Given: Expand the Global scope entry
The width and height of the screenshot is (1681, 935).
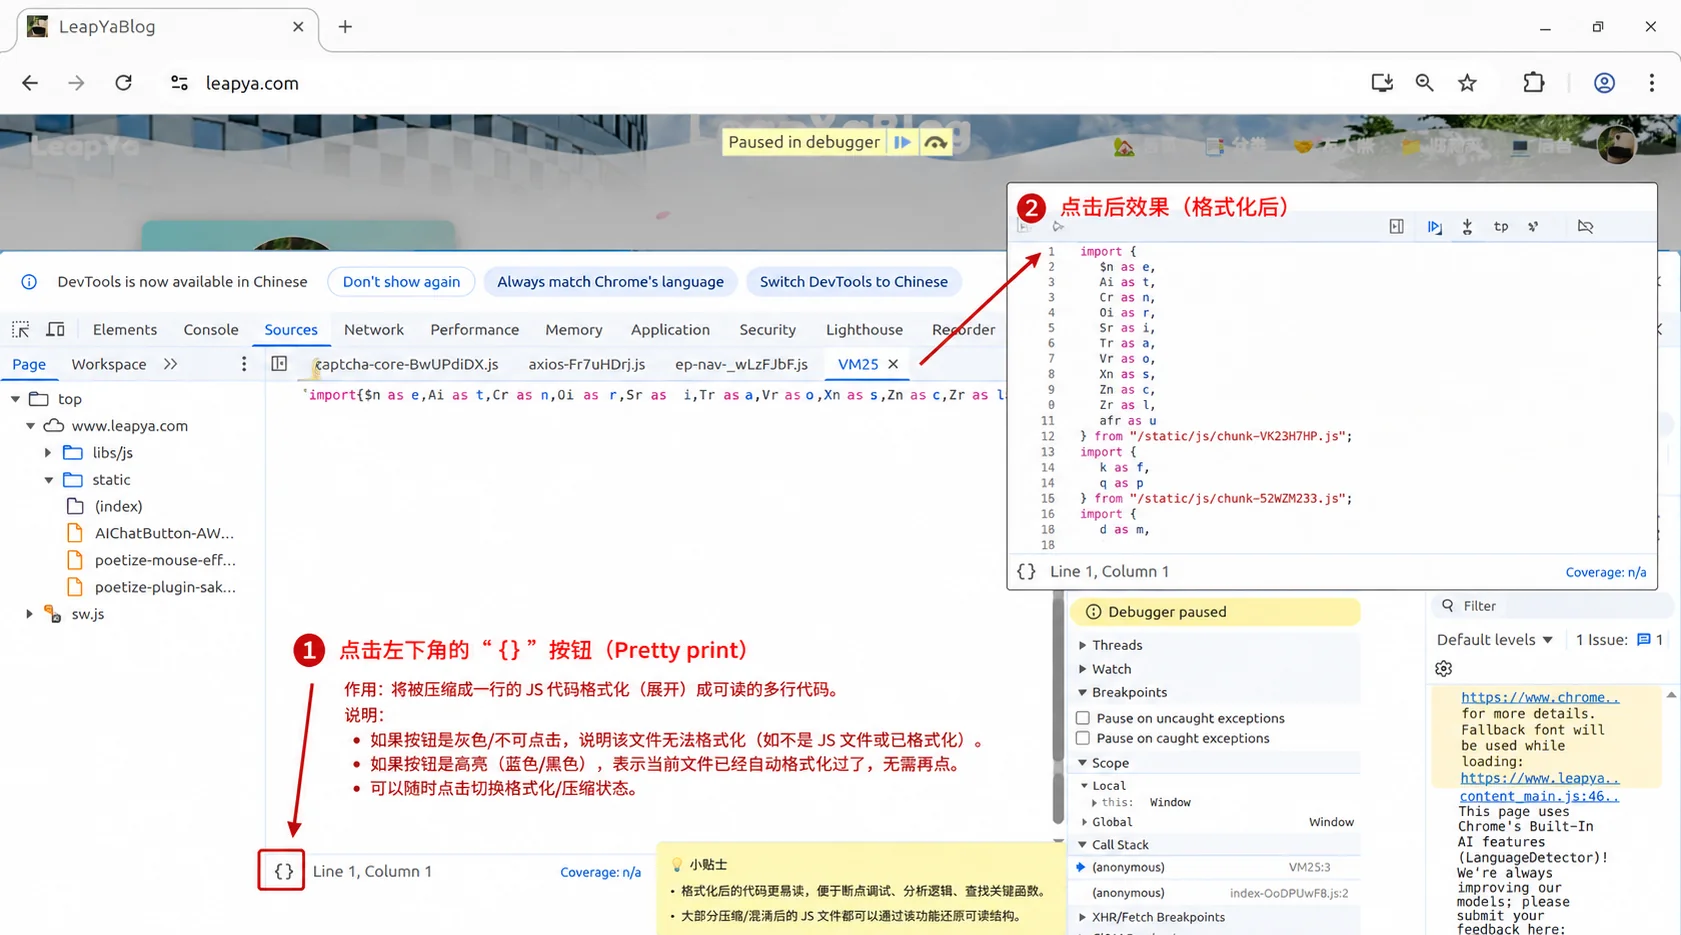Looking at the screenshot, I should tap(1085, 822).
